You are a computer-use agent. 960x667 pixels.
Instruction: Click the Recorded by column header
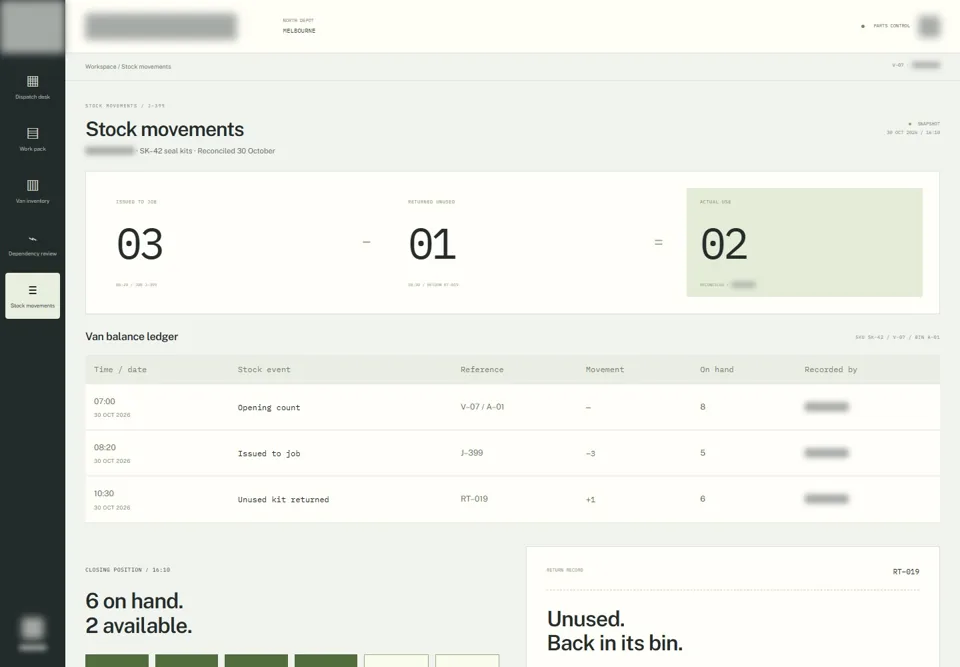click(x=831, y=369)
